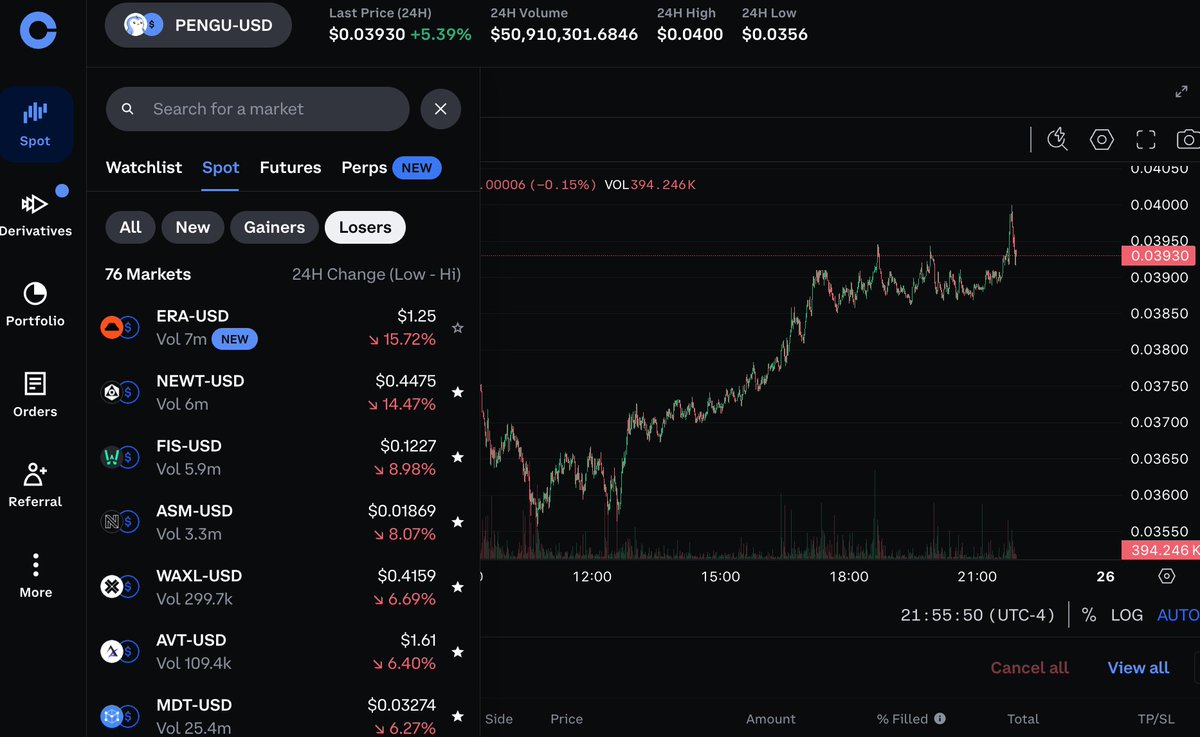Click the 0.03930 current price label
This screenshot has height=737, width=1200.
pos(1159,255)
